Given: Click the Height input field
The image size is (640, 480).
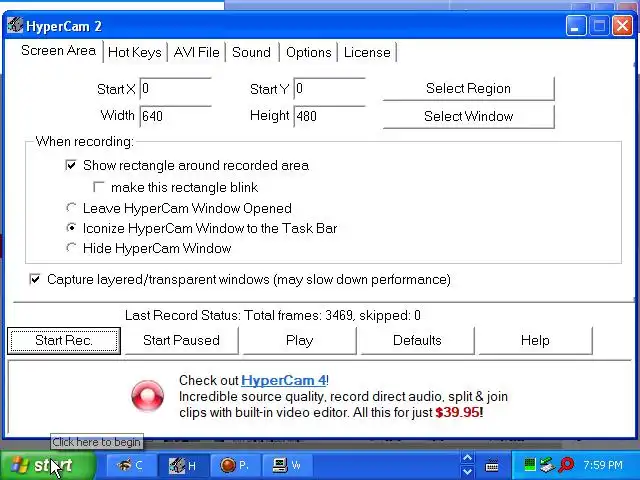Looking at the screenshot, I should pos(329,116).
